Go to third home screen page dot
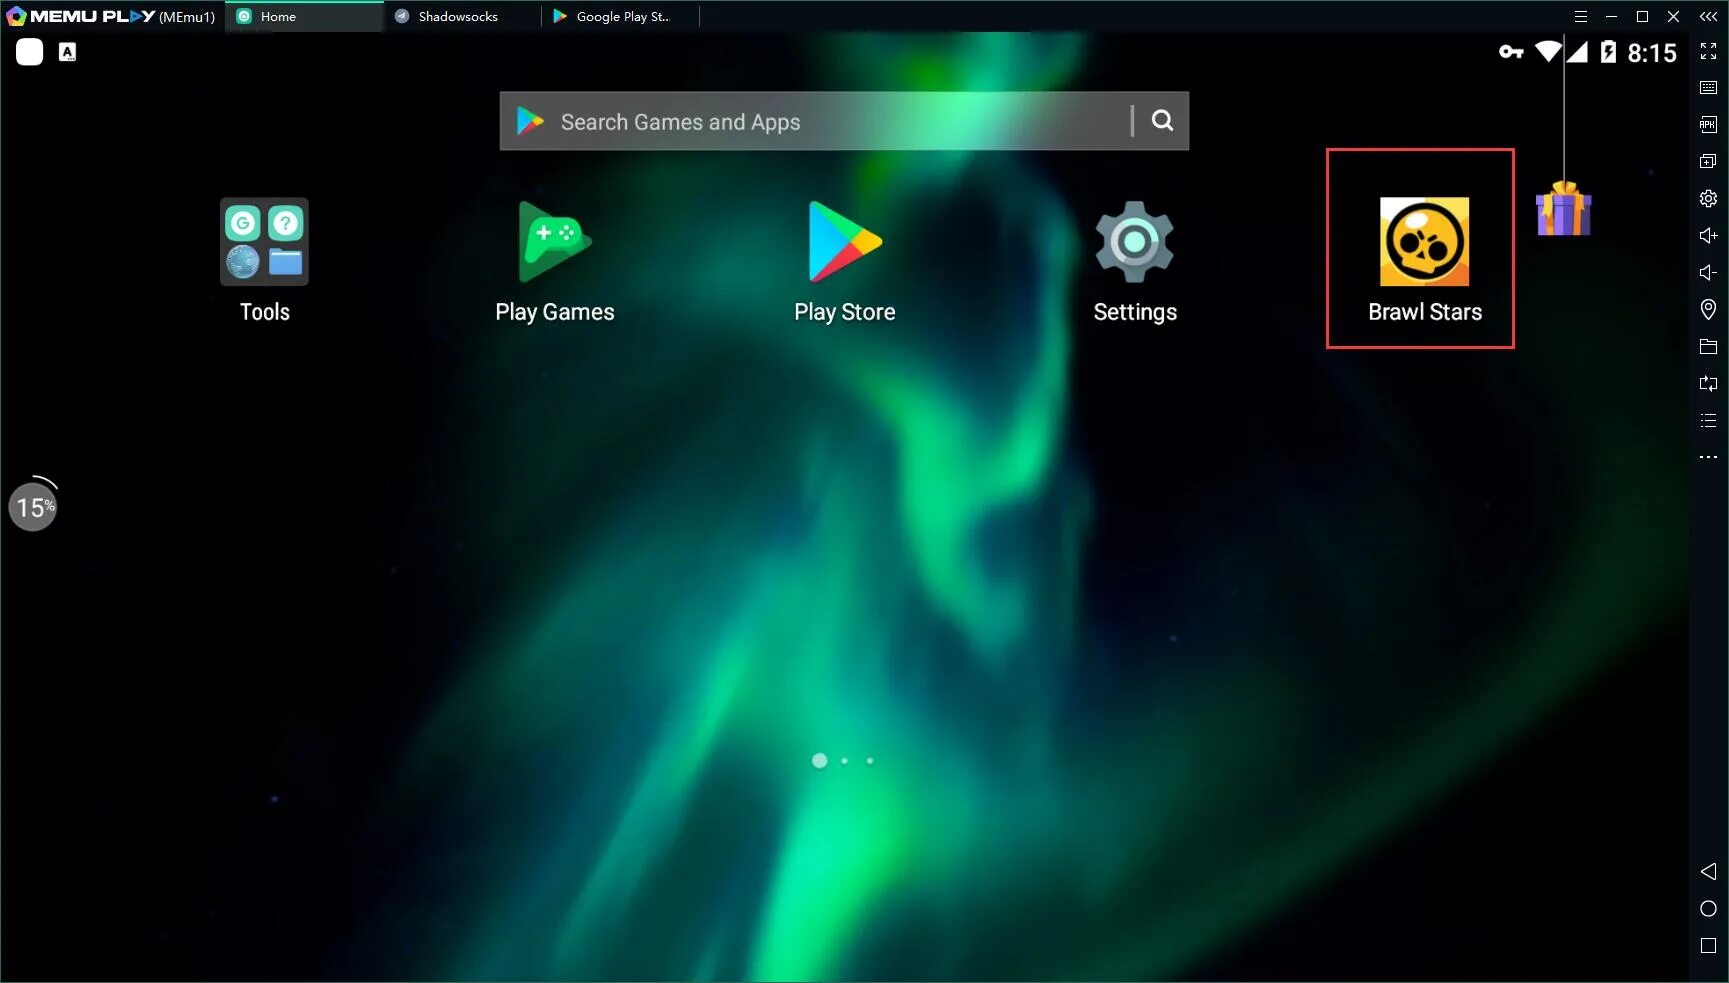Viewport: 1729px width, 983px height. click(x=870, y=761)
